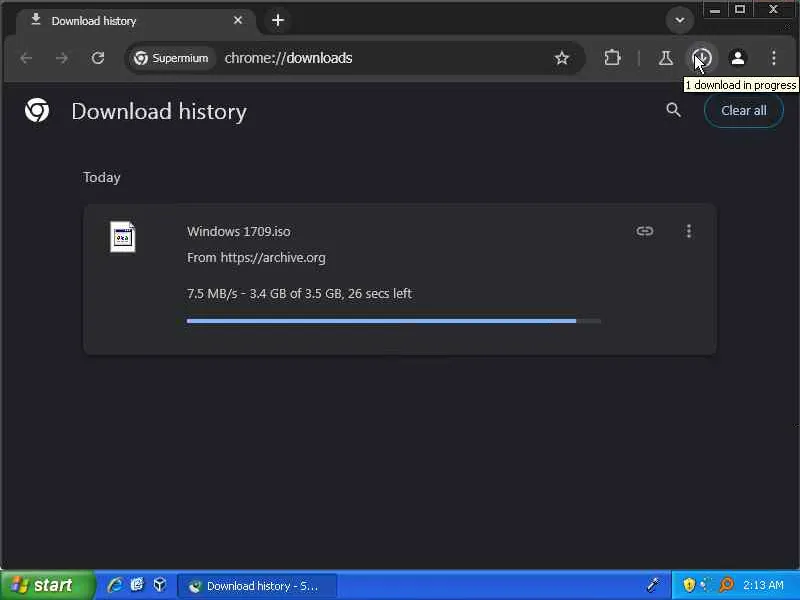Click the Supermium logo beside Download history
The height and width of the screenshot is (600, 800).
coord(37,110)
